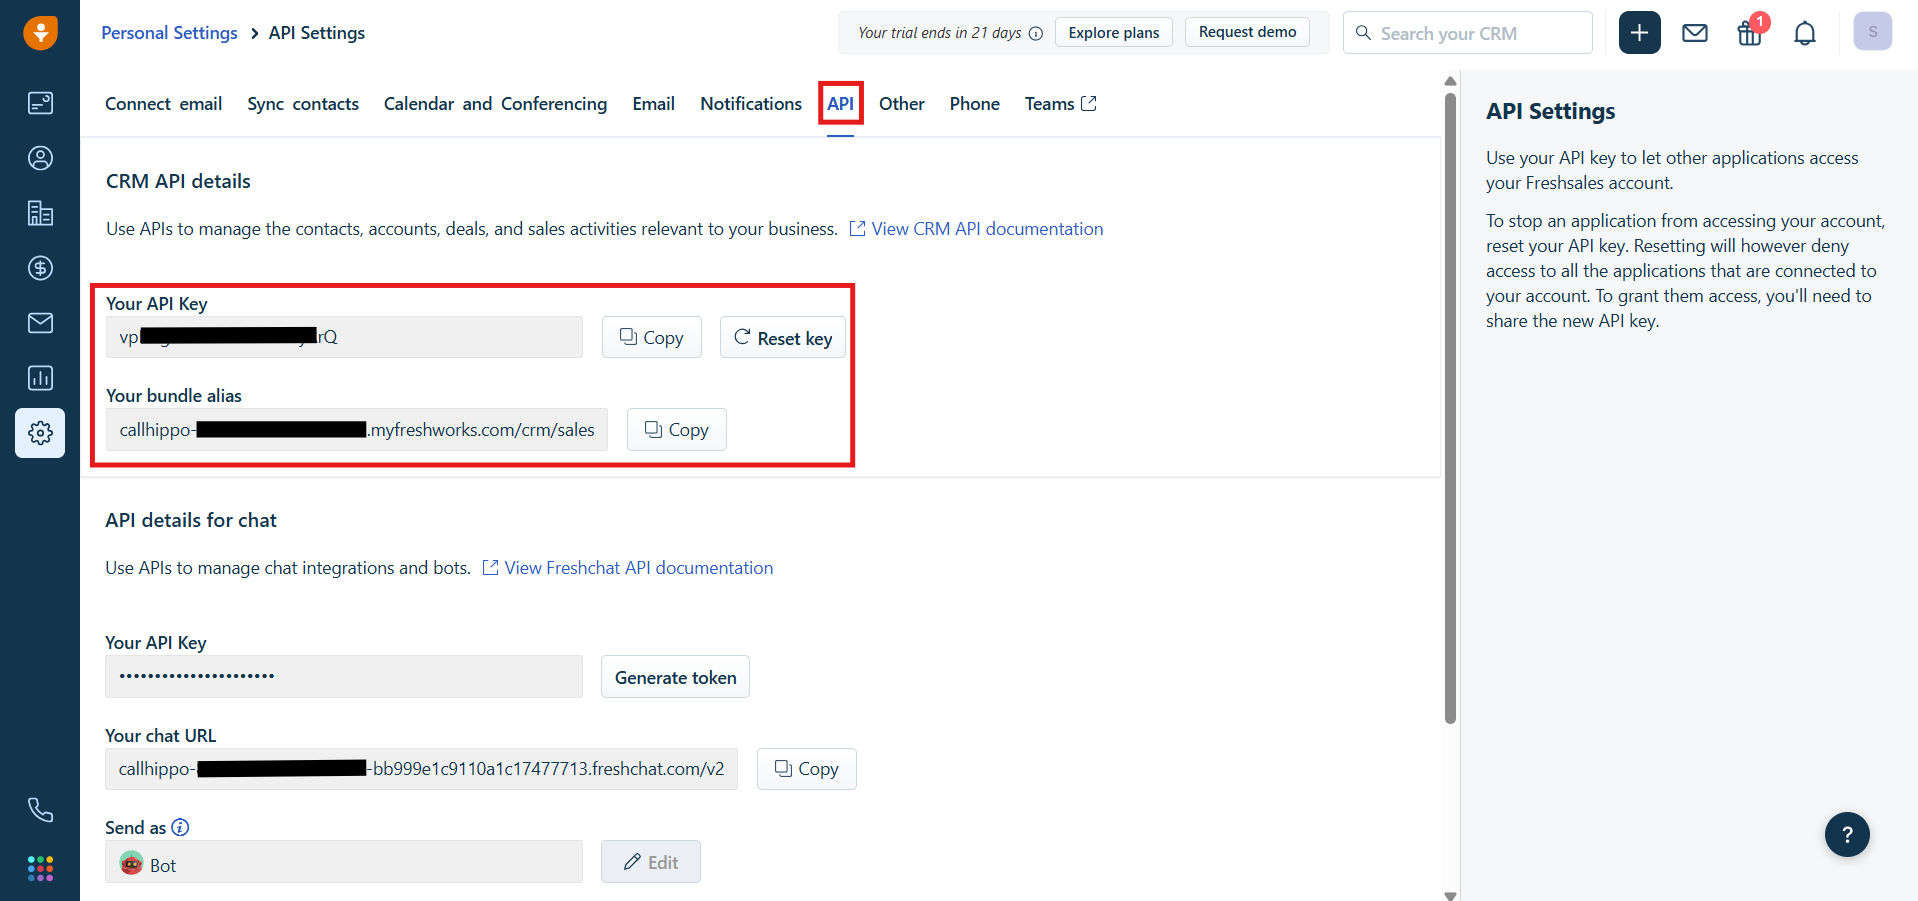Open View CRM API documentation link
The height and width of the screenshot is (901, 1918).
[976, 229]
